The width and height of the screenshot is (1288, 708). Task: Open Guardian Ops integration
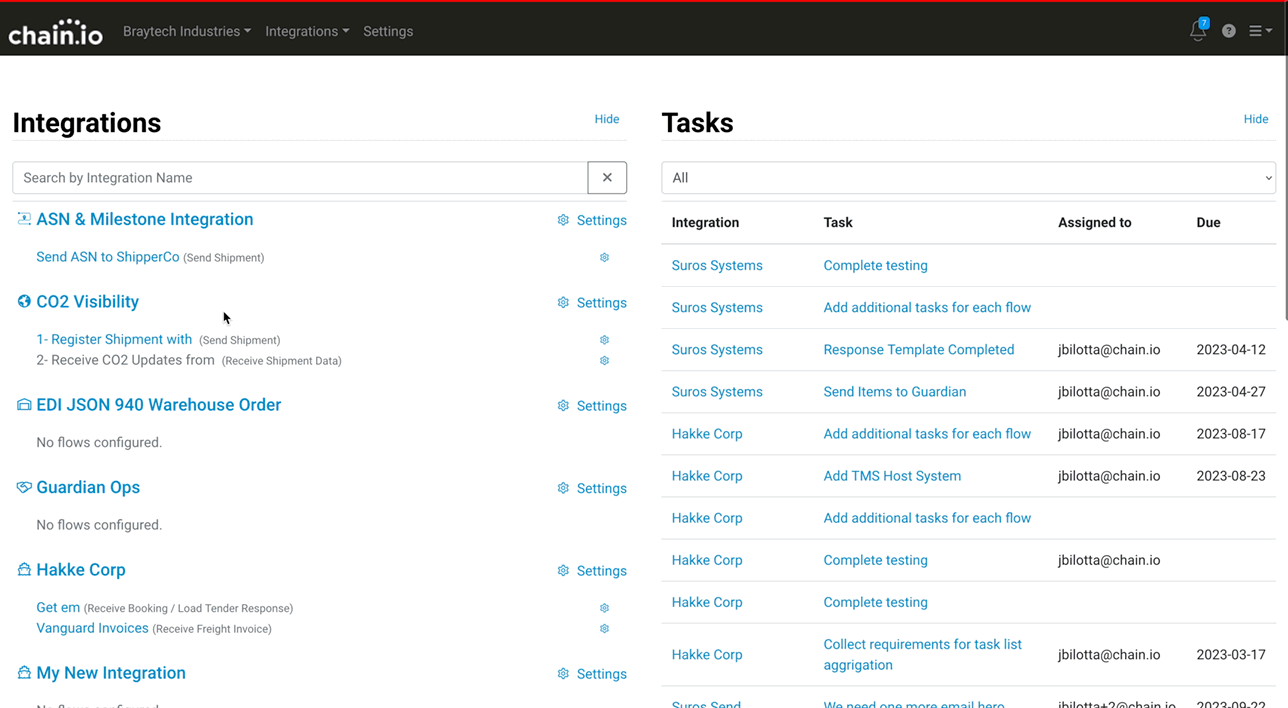tap(88, 487)
